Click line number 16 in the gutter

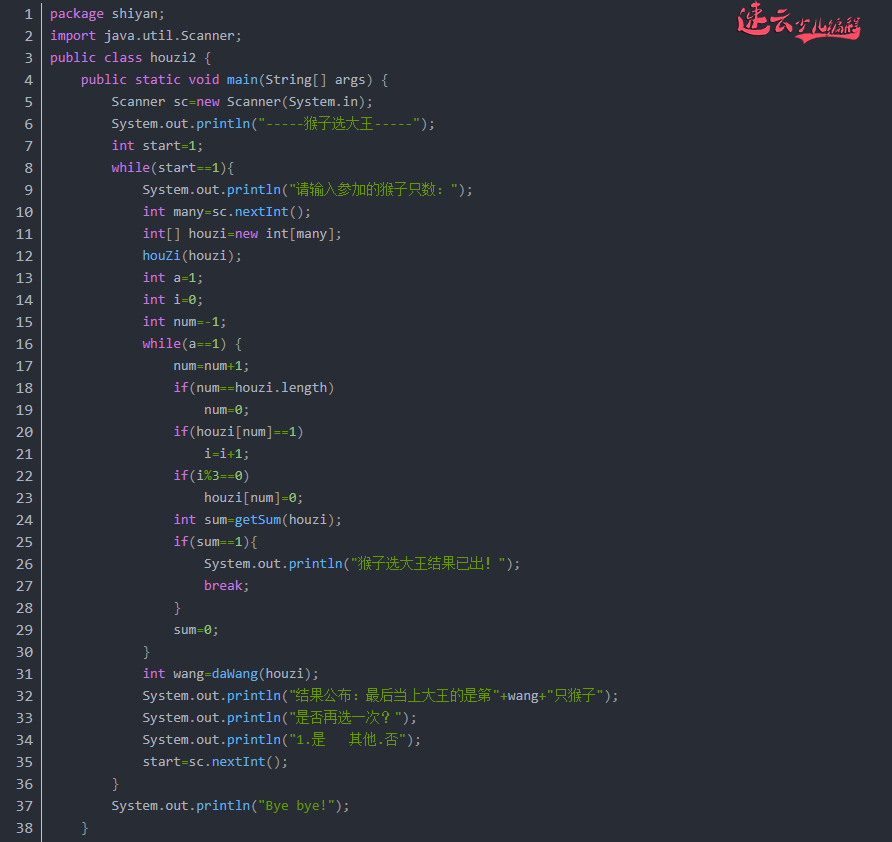tap(24, 344)
